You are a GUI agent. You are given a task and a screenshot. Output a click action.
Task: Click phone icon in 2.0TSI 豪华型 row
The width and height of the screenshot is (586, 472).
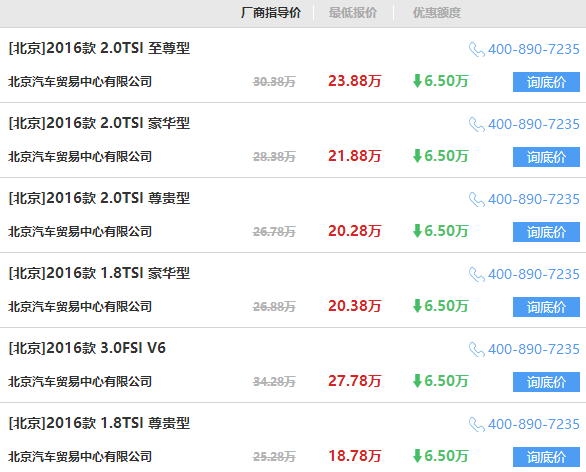tap(476, 124)
